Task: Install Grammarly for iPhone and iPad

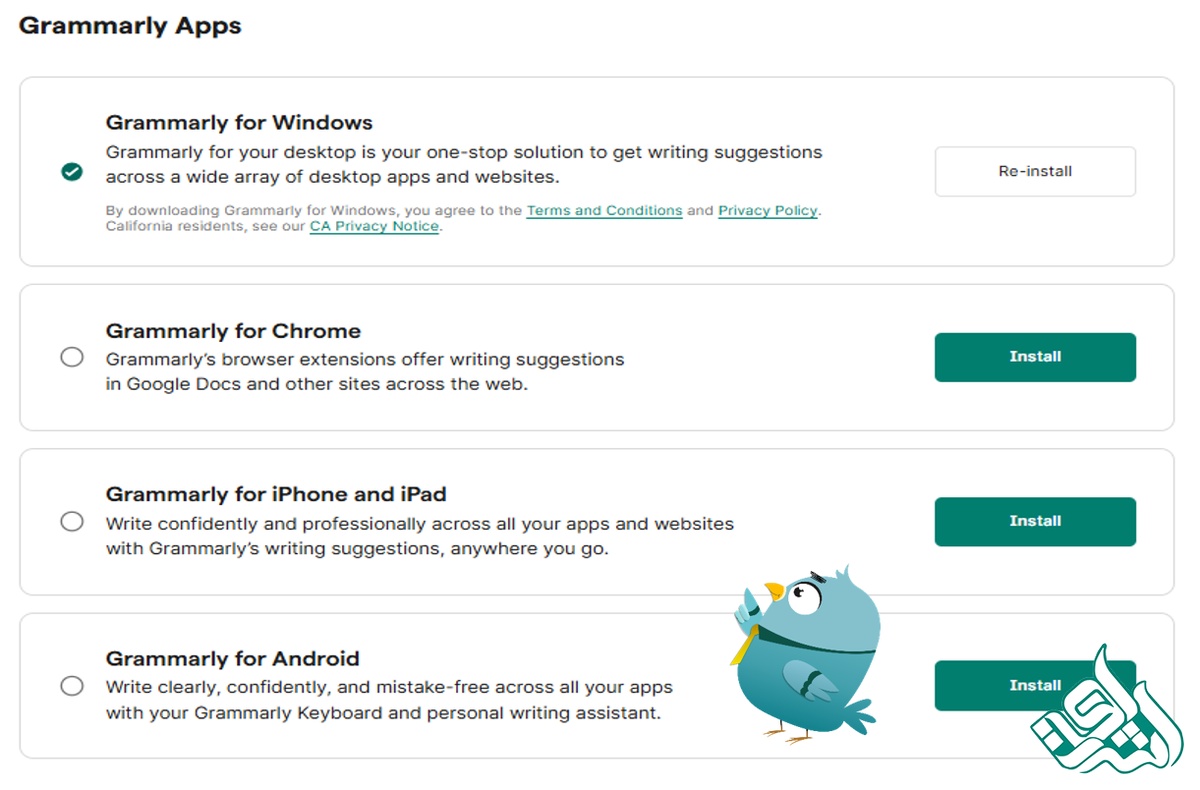Action: pos(1035,521)
